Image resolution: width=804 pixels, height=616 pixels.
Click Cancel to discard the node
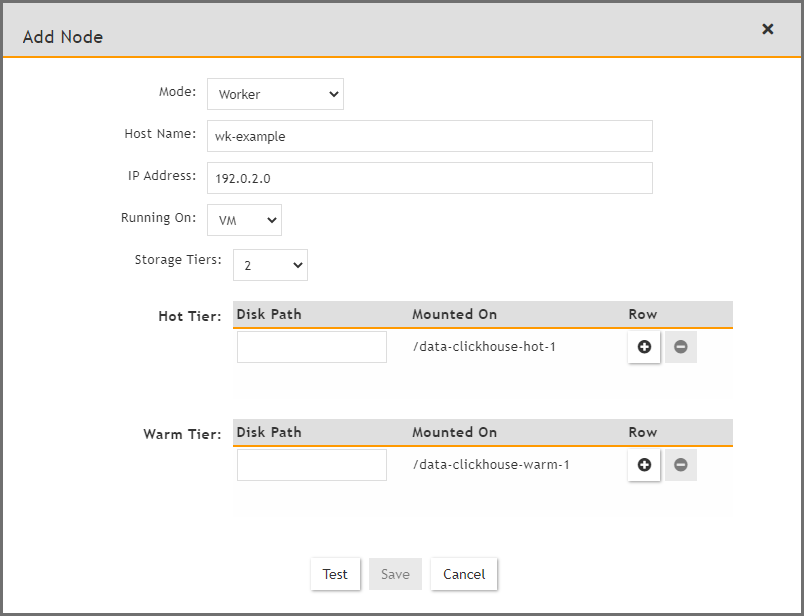463,574
